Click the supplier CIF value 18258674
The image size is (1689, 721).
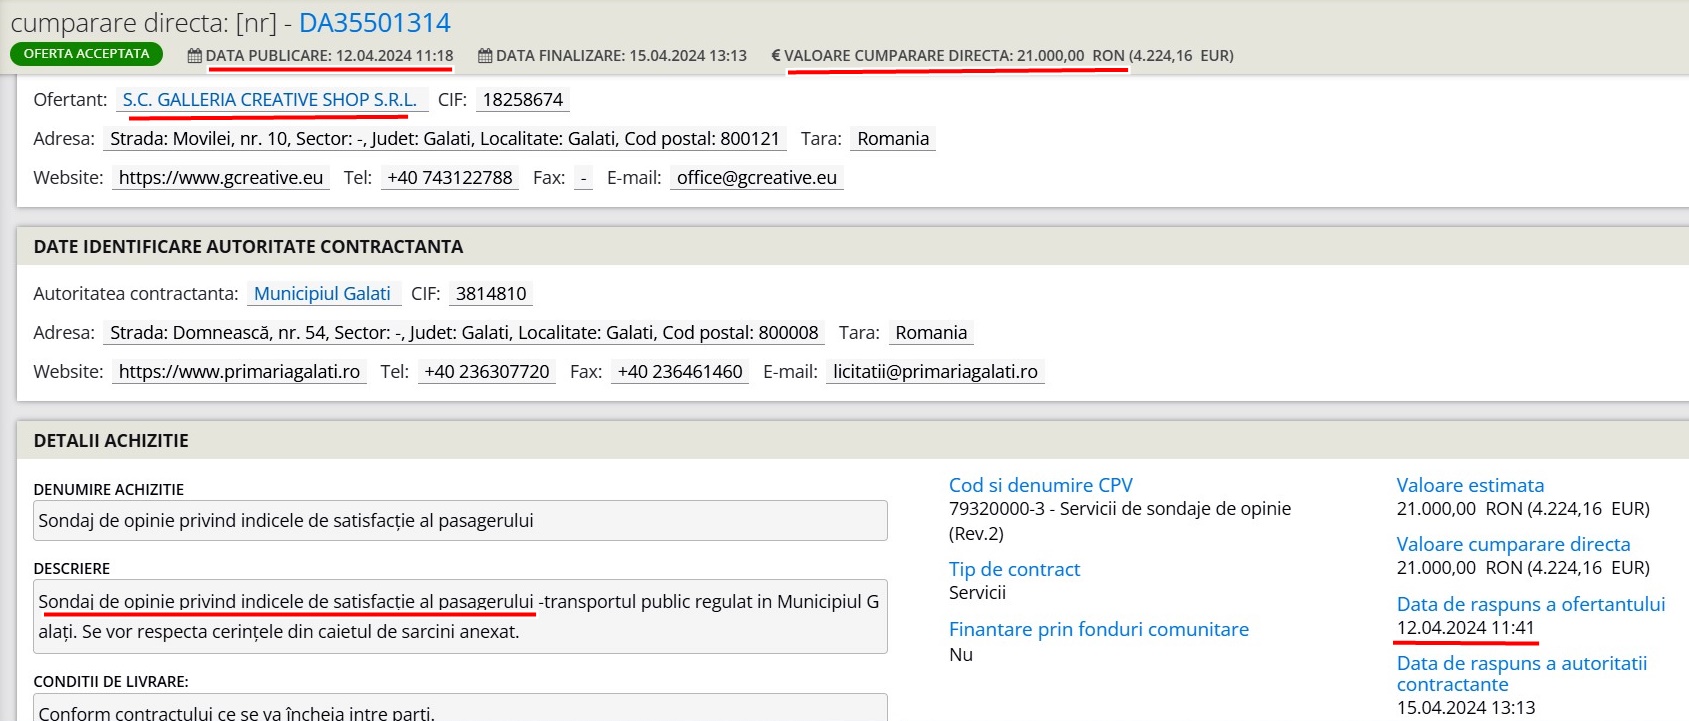(522, 99)
